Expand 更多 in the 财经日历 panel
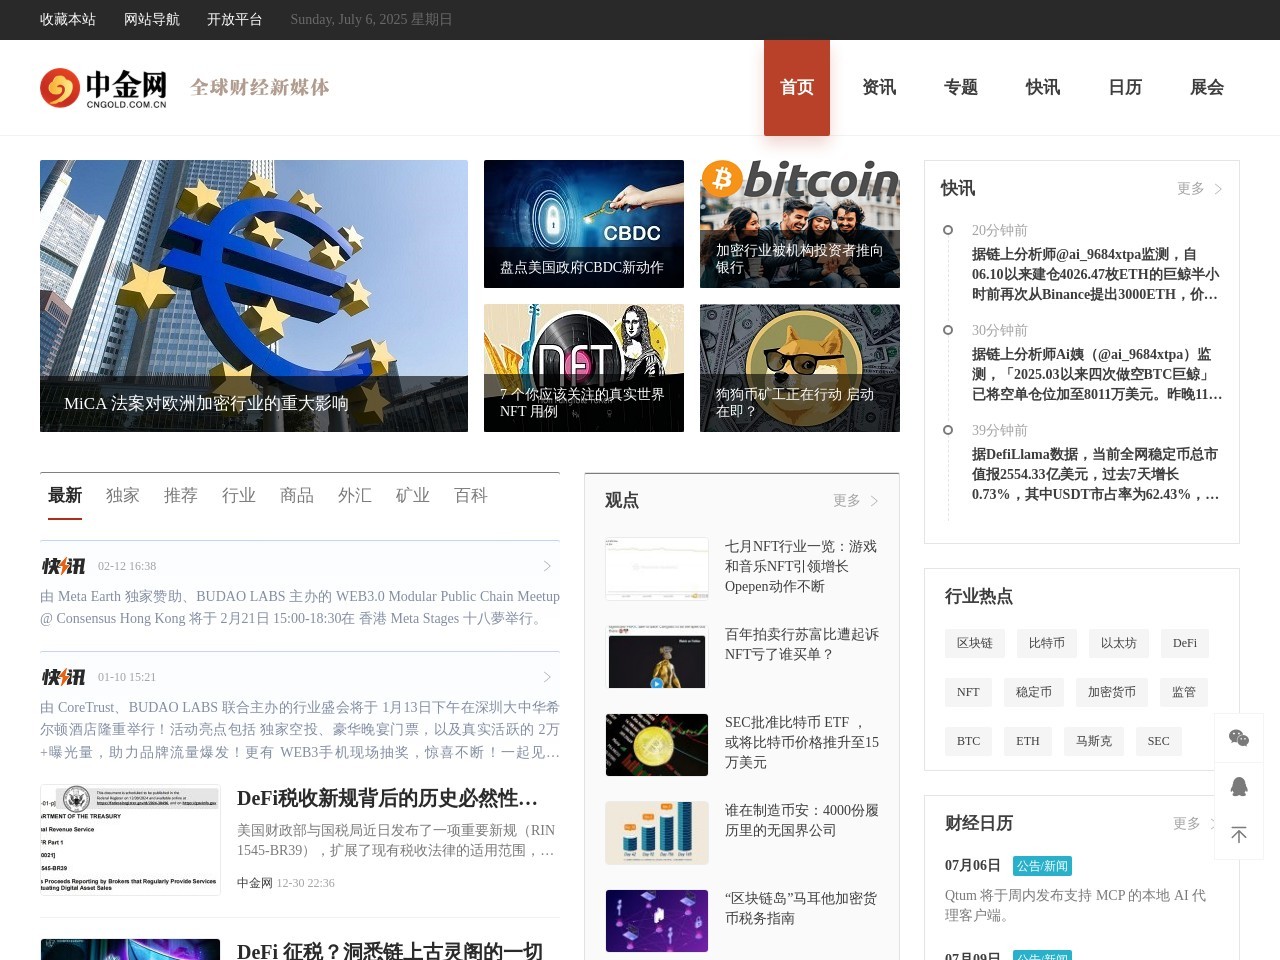The image size is (1280, 960). click(1185, 823)
